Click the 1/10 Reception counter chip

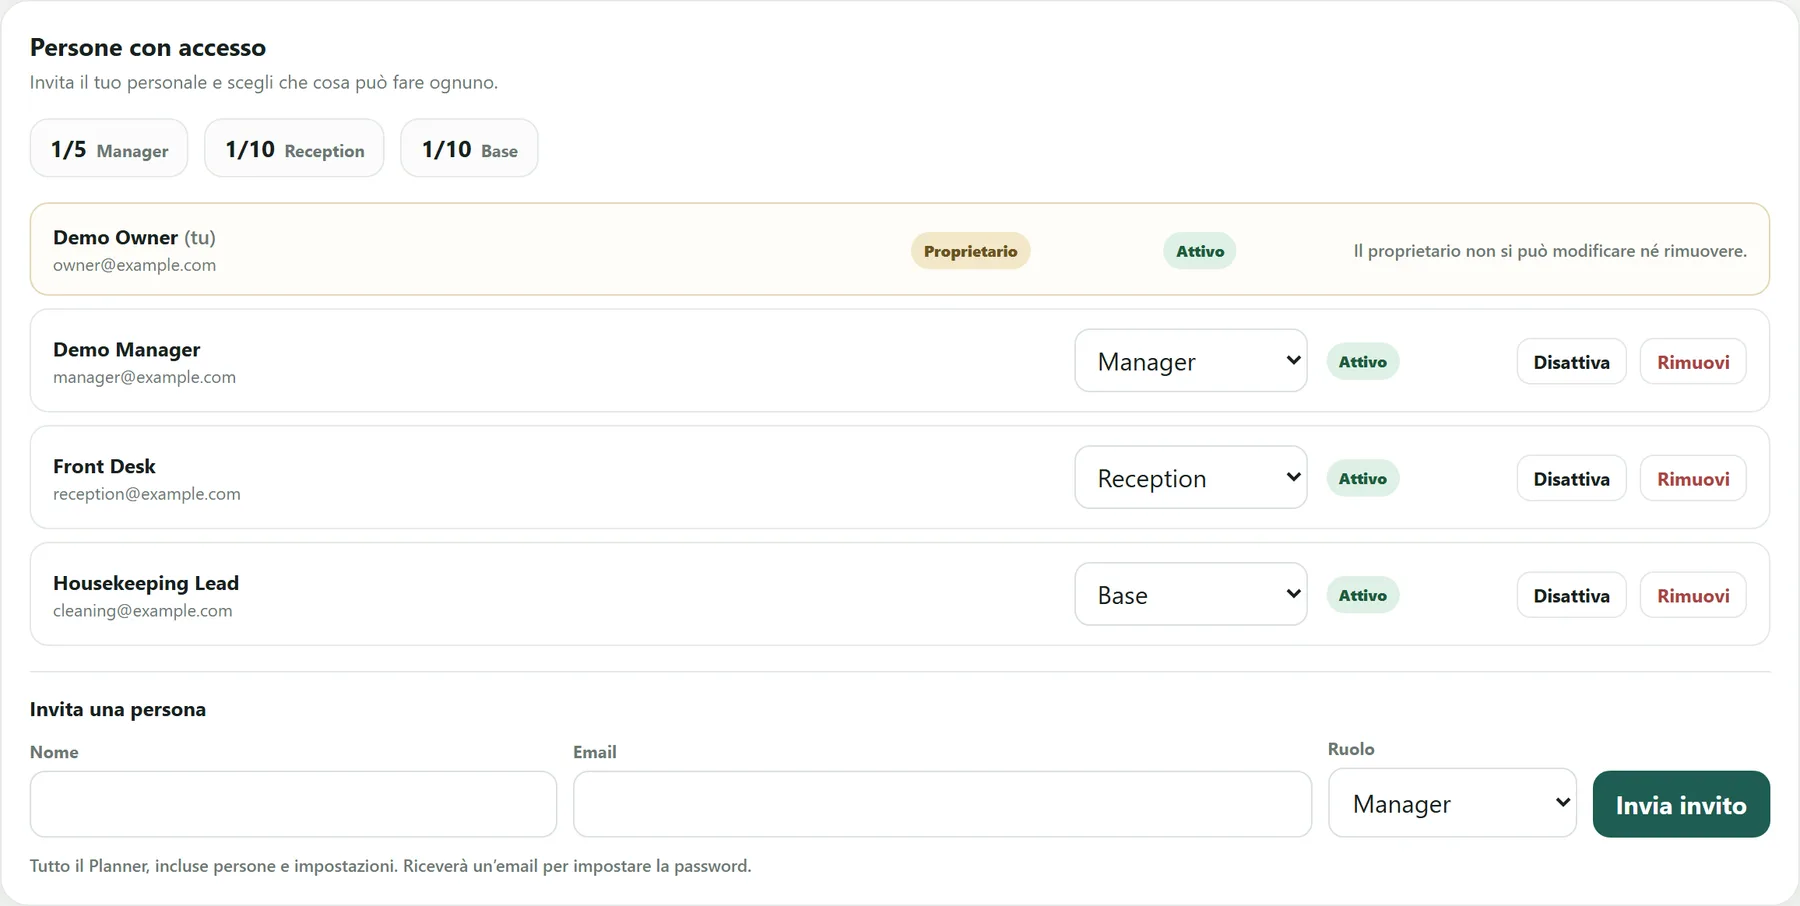point(294,149)
